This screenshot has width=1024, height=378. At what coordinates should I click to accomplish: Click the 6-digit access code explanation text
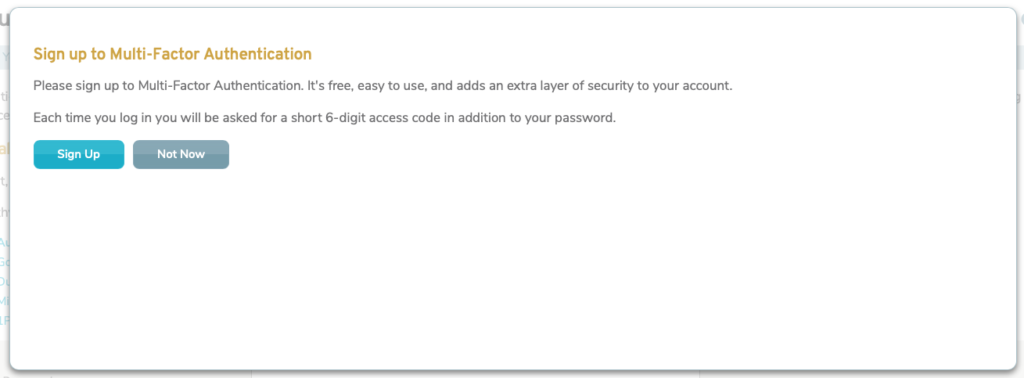click(325, 119)
